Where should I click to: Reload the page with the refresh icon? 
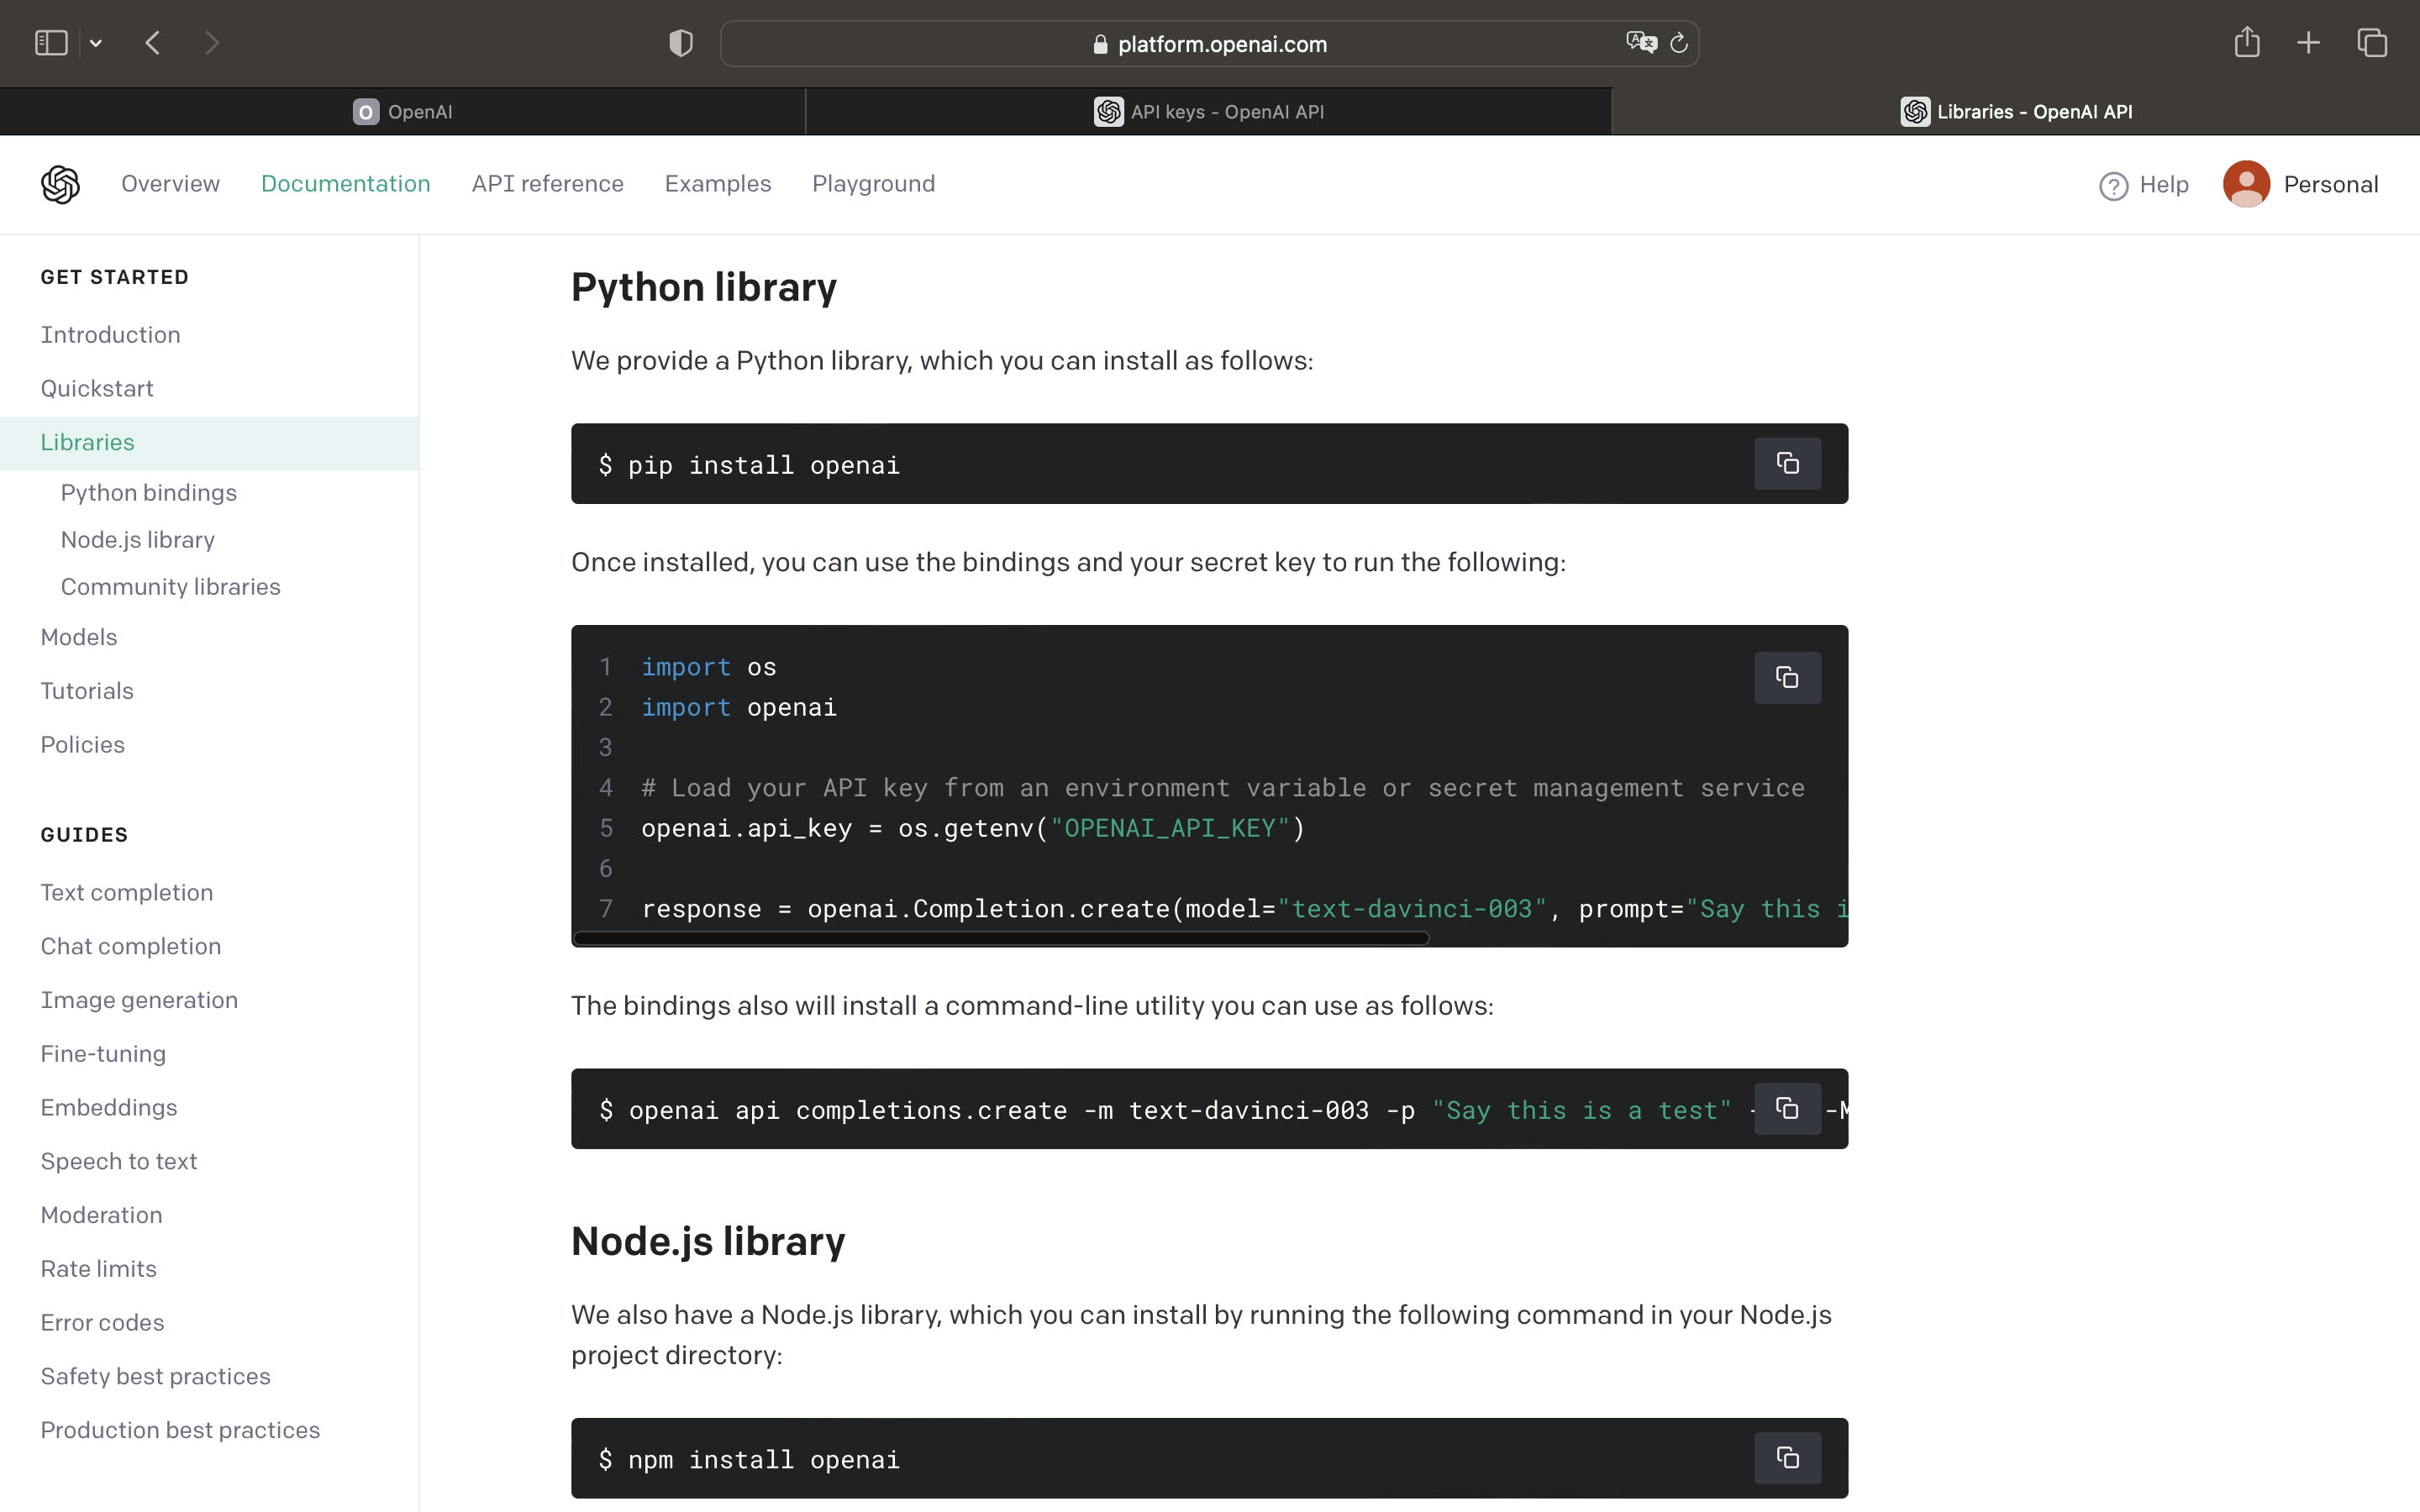[1679, 43]
